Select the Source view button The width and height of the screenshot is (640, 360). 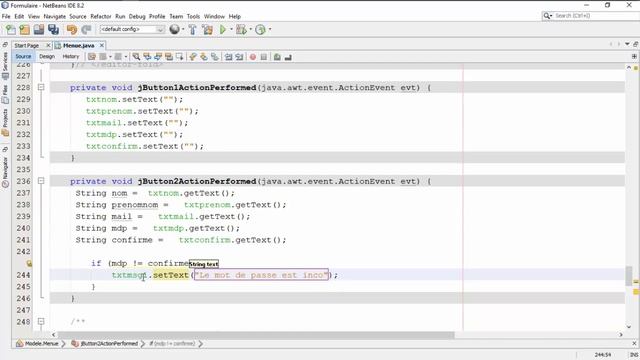(x=23, y=57)
